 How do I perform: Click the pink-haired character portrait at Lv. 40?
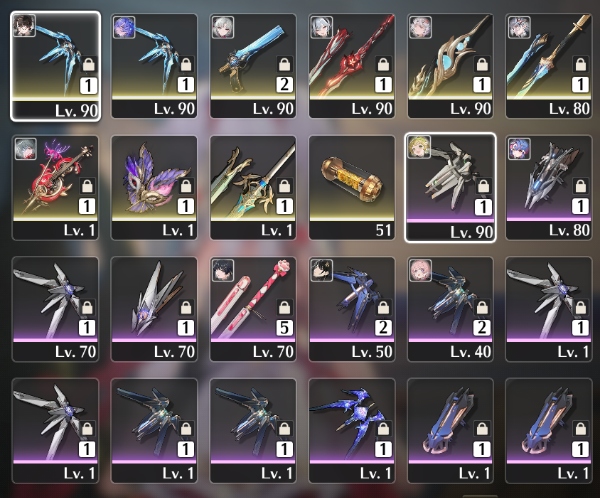tap(421, 270)
